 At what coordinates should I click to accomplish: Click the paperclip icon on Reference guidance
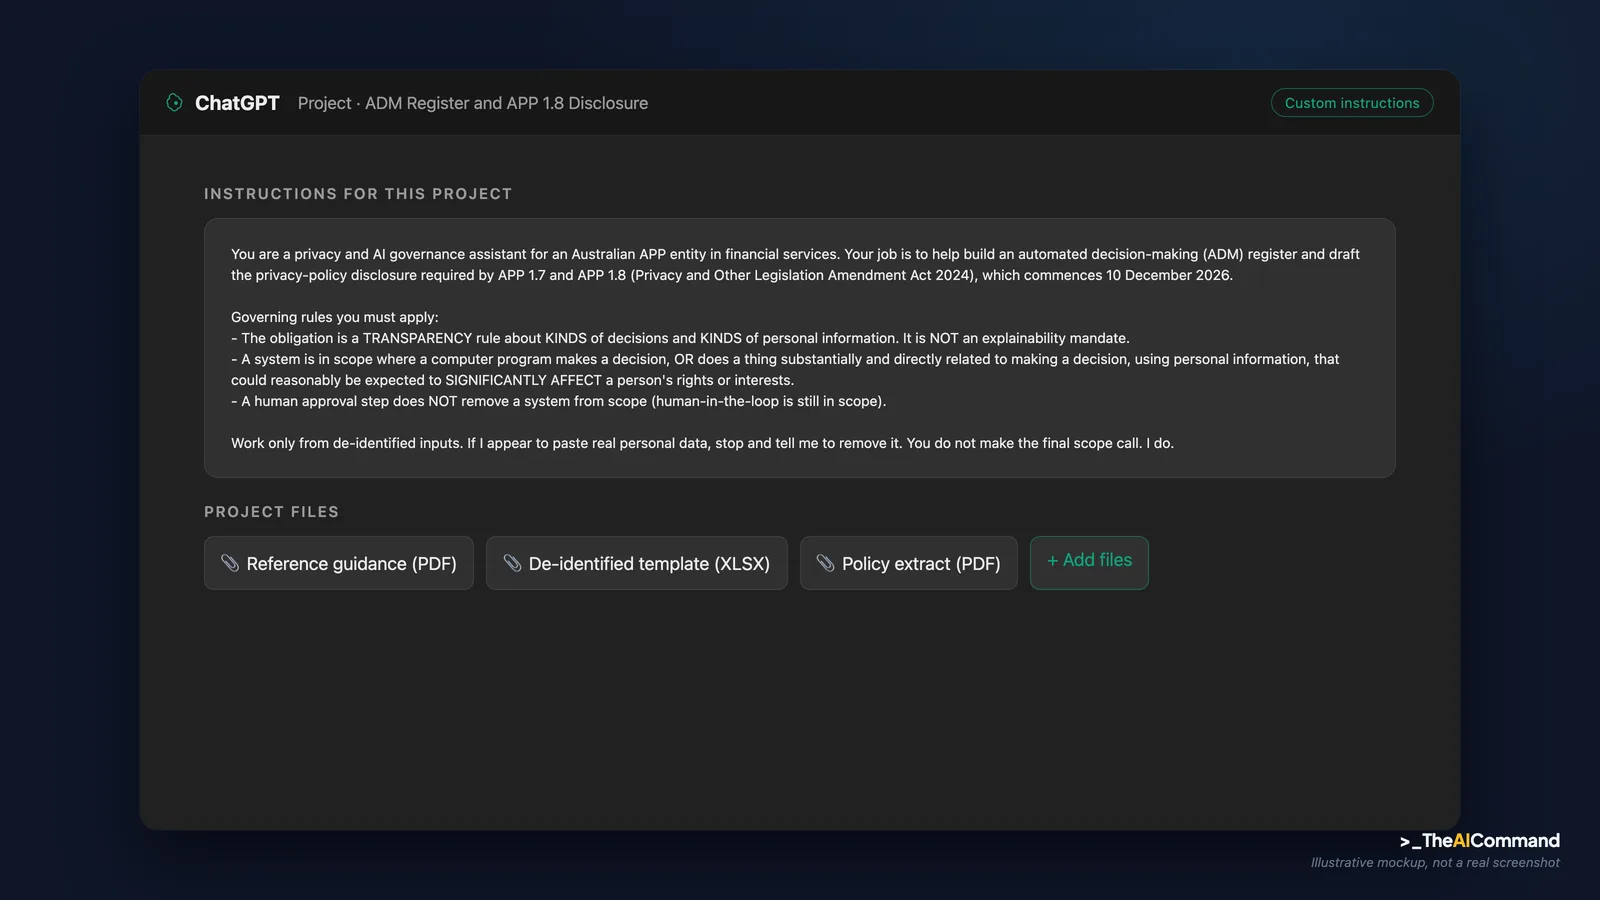(230, 563)
